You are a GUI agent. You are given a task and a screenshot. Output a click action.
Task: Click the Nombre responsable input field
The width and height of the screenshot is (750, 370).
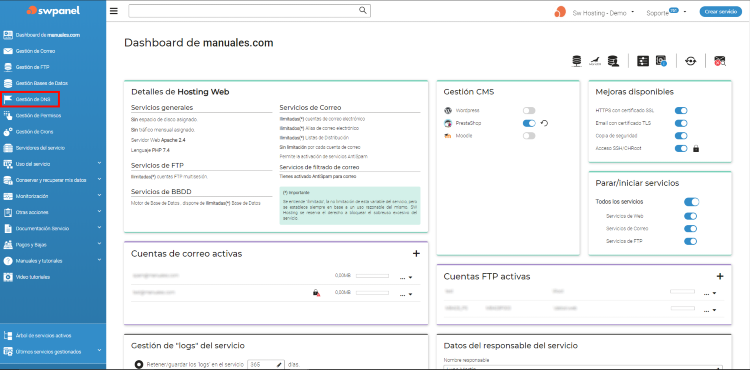583,368
